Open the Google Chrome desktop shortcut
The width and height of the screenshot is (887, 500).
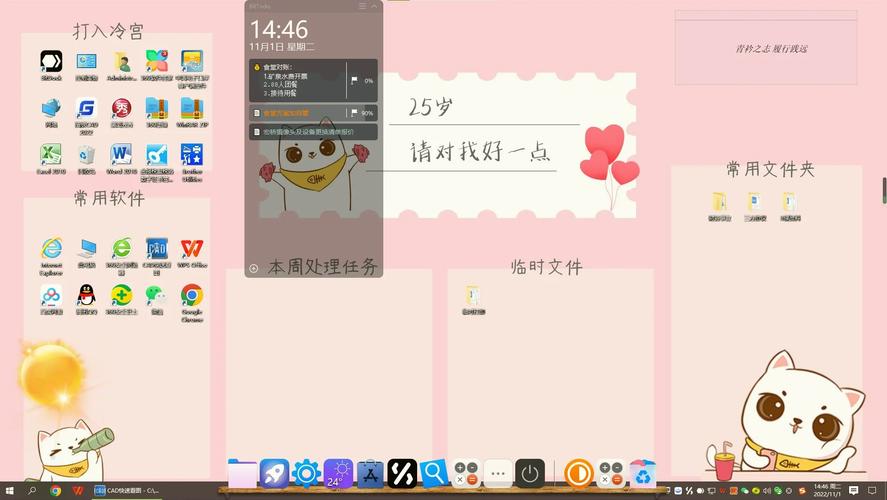point(191,296)
